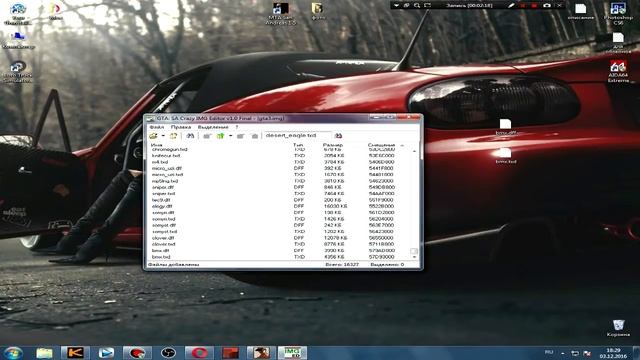
Task: Select the tec9.dff row
Action: (x=280, y=200)
